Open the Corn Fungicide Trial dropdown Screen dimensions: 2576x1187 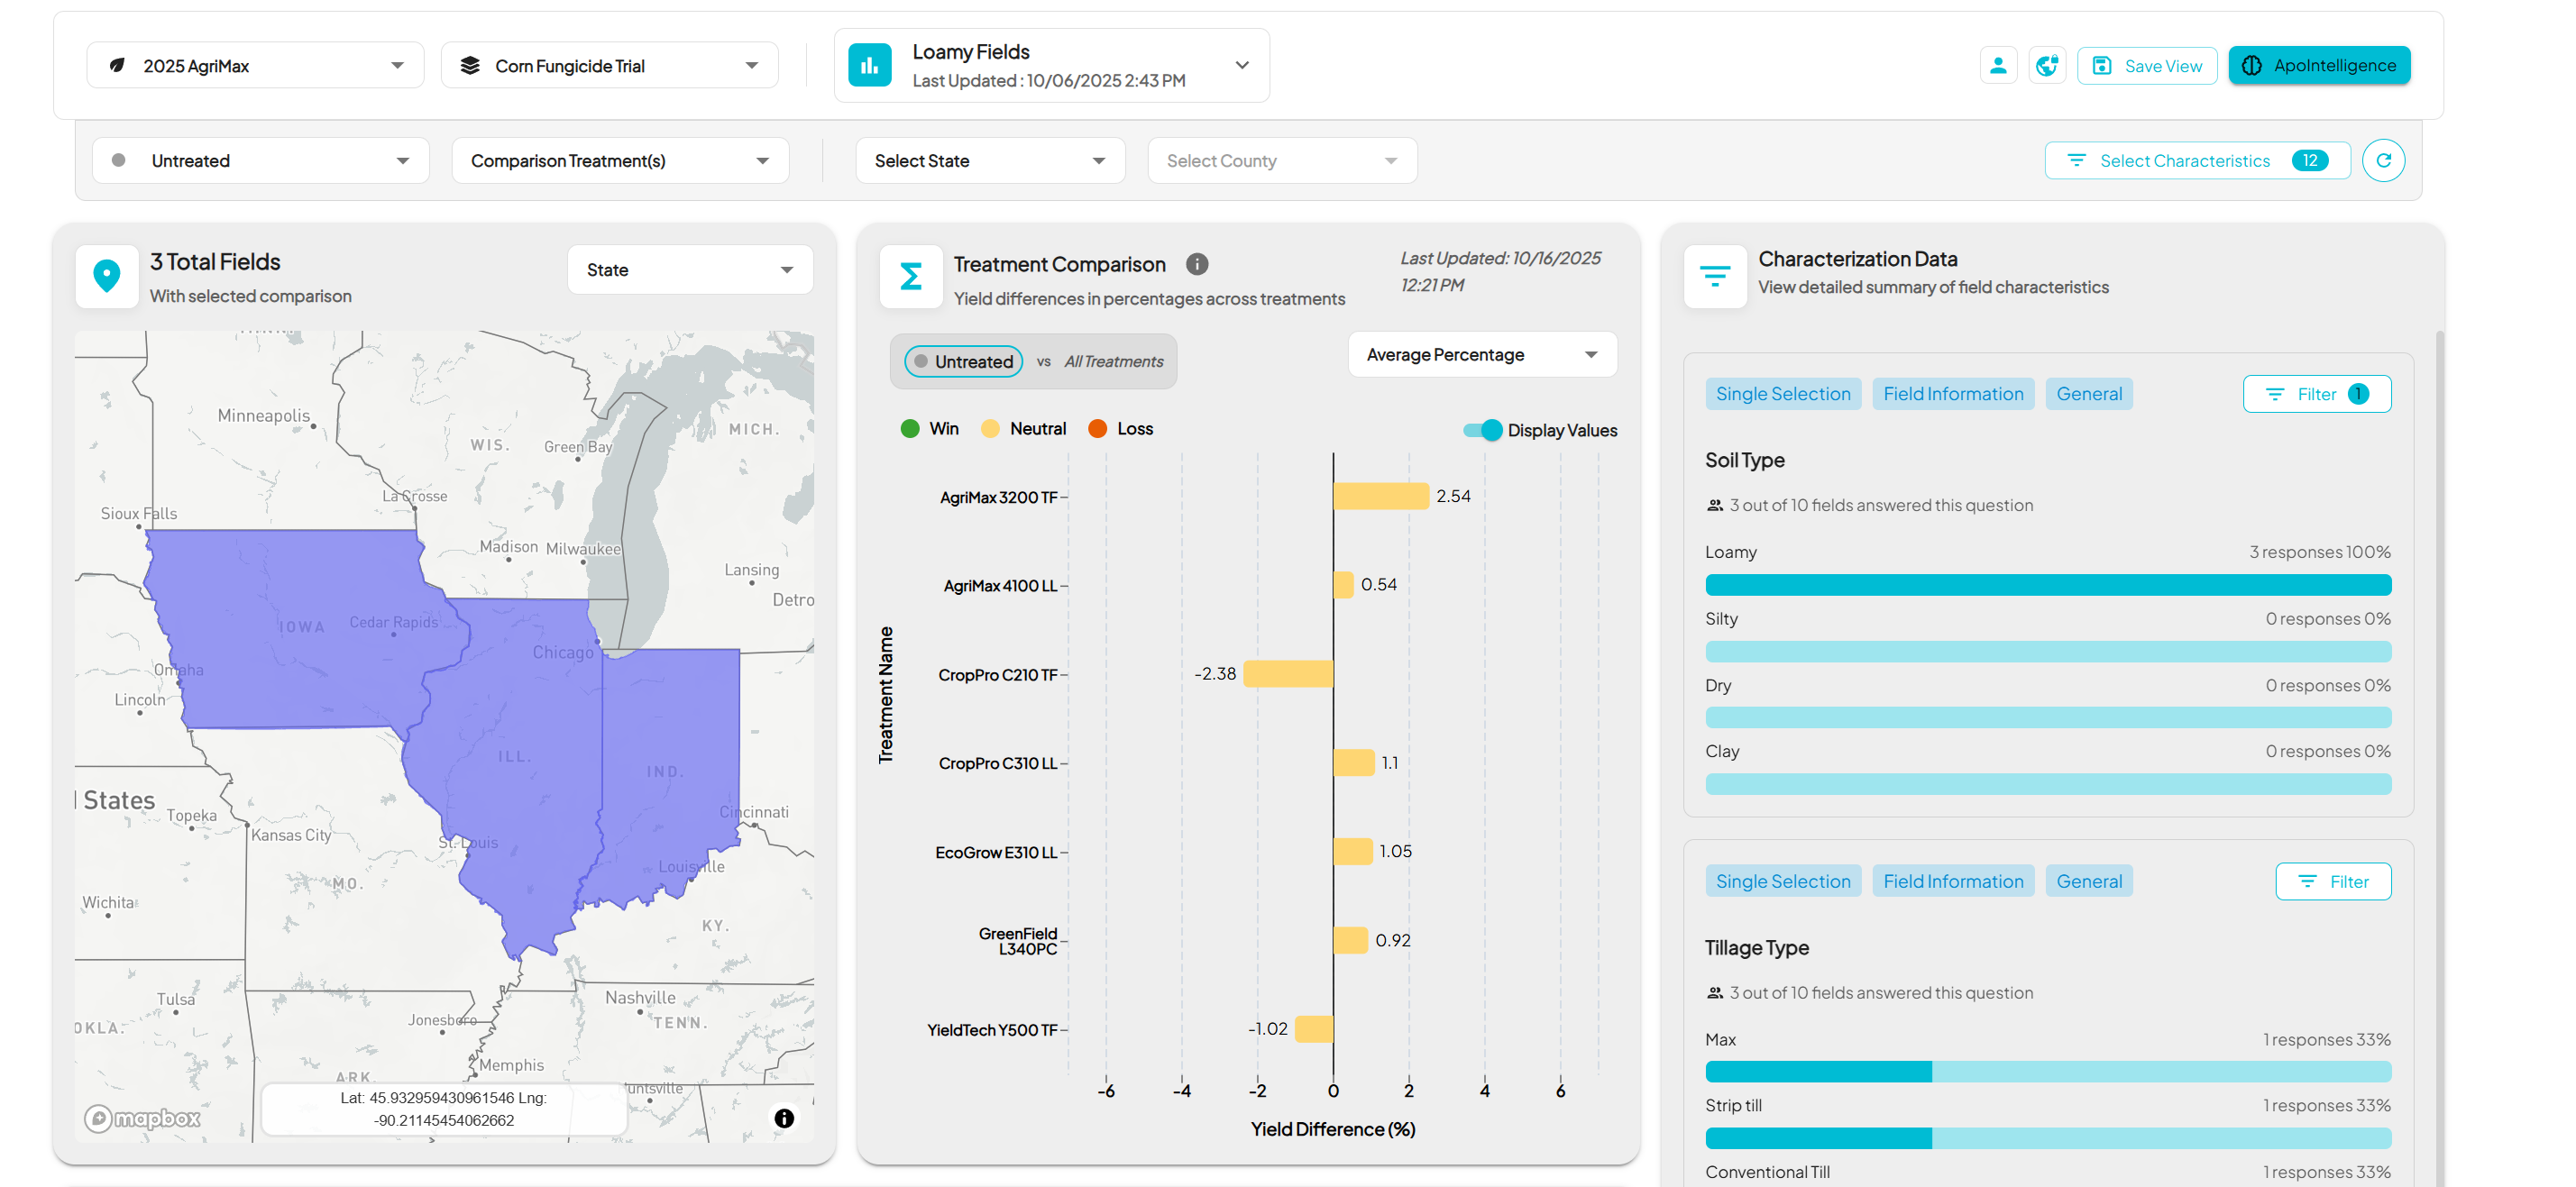point(609,66)
